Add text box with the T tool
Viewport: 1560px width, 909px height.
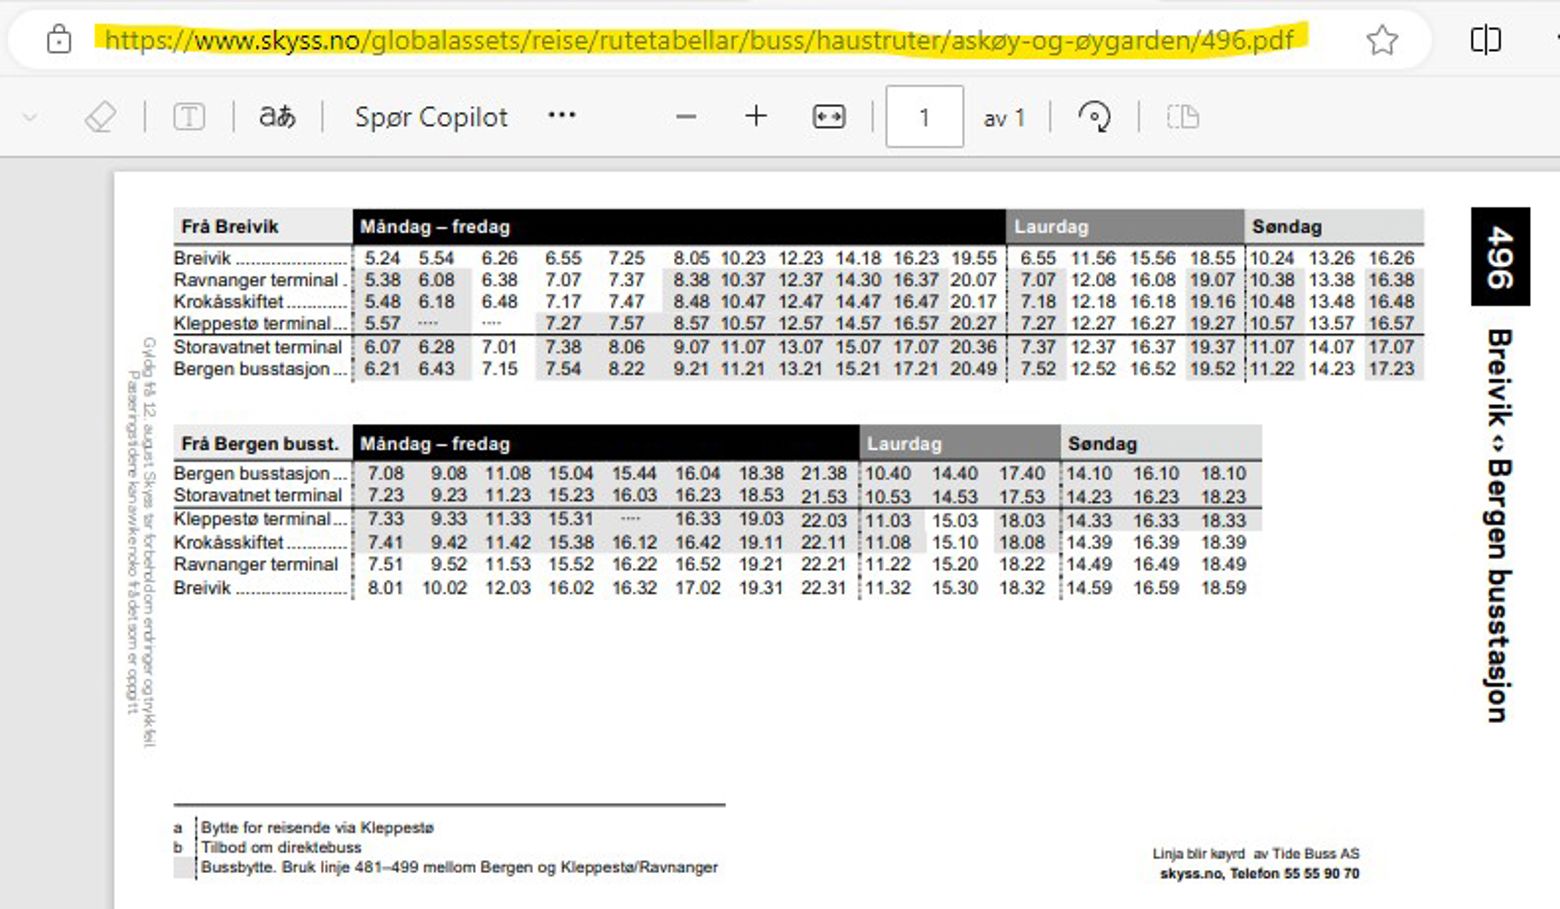(189, 117)
